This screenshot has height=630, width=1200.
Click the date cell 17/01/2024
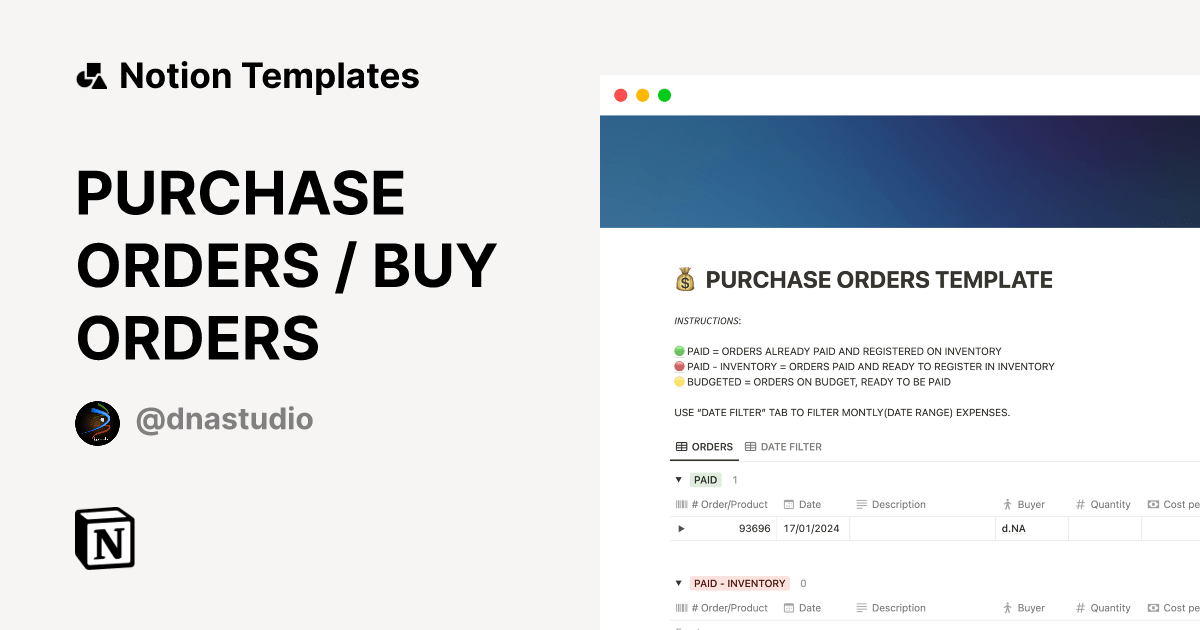[811, 528]
